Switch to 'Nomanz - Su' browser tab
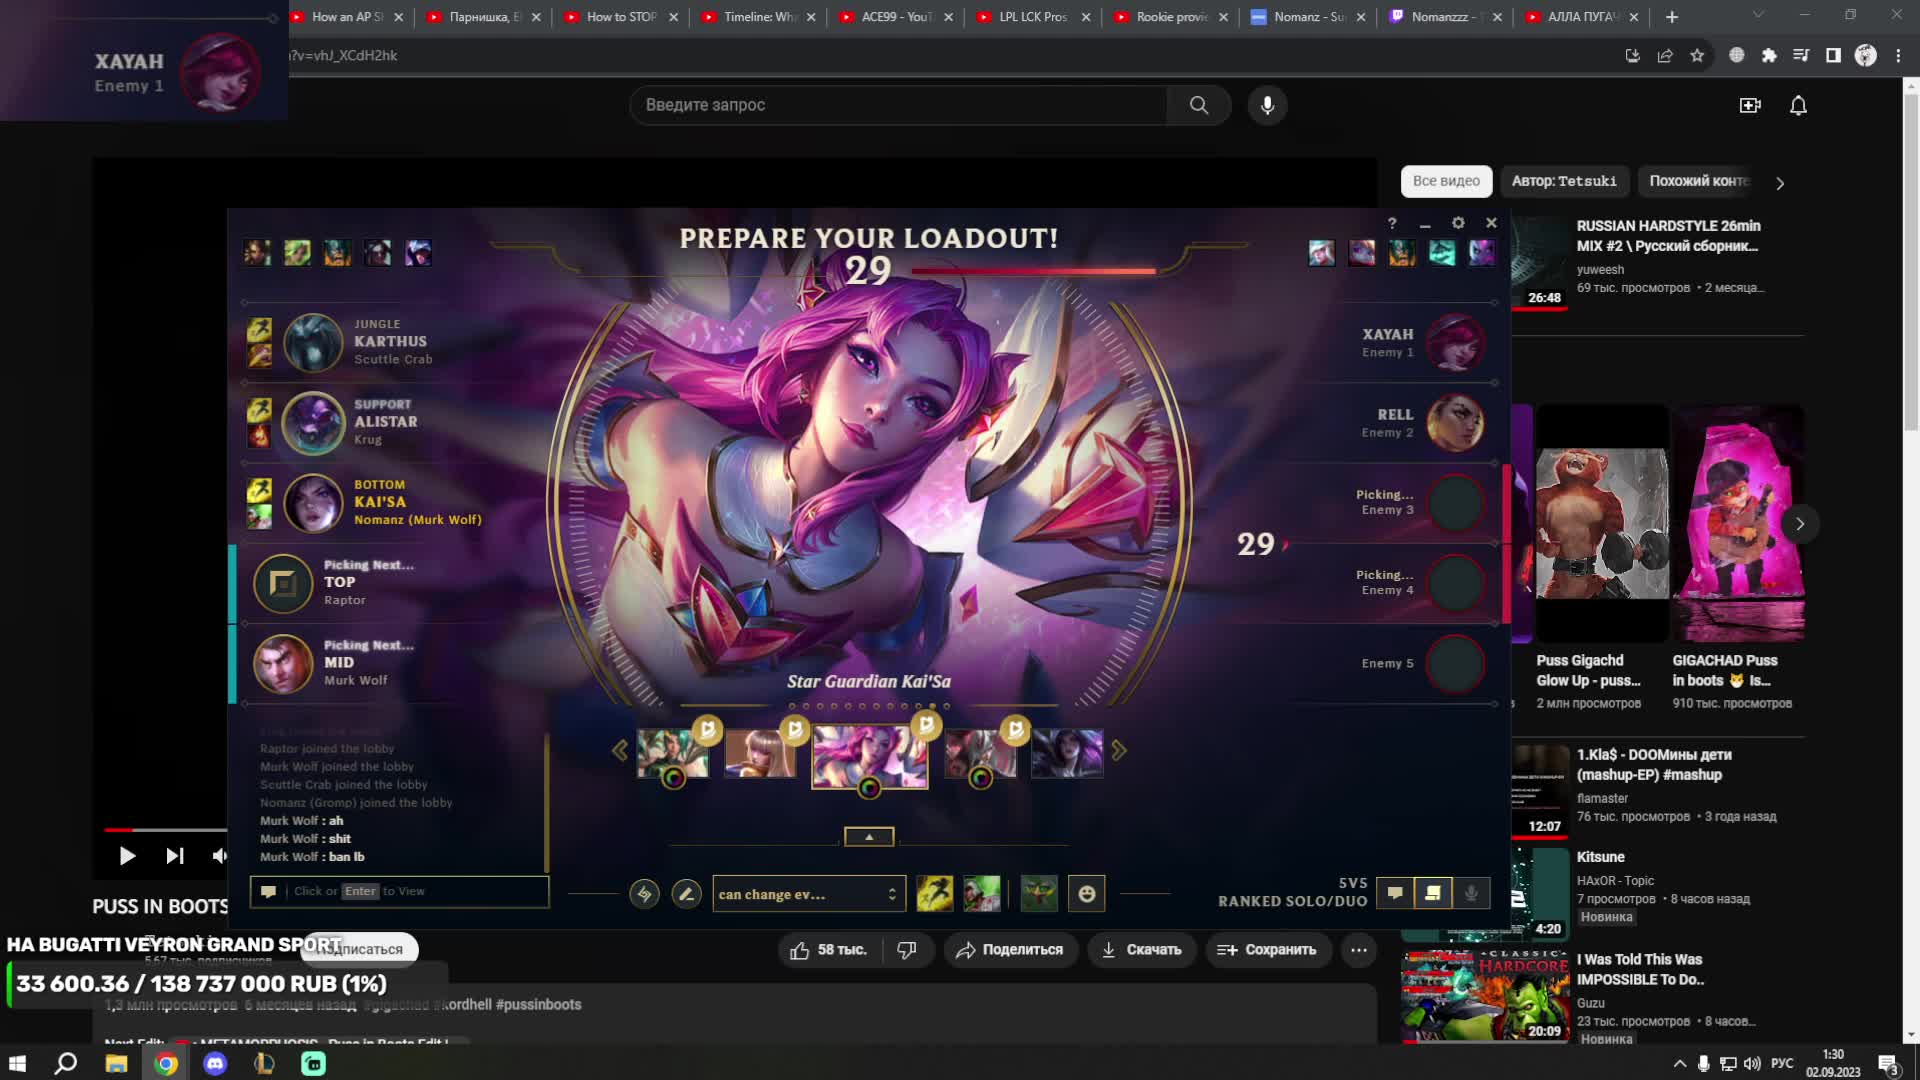This screenshot has width=1920, height=1080. pyautogui.click(x=1308, y=17)
